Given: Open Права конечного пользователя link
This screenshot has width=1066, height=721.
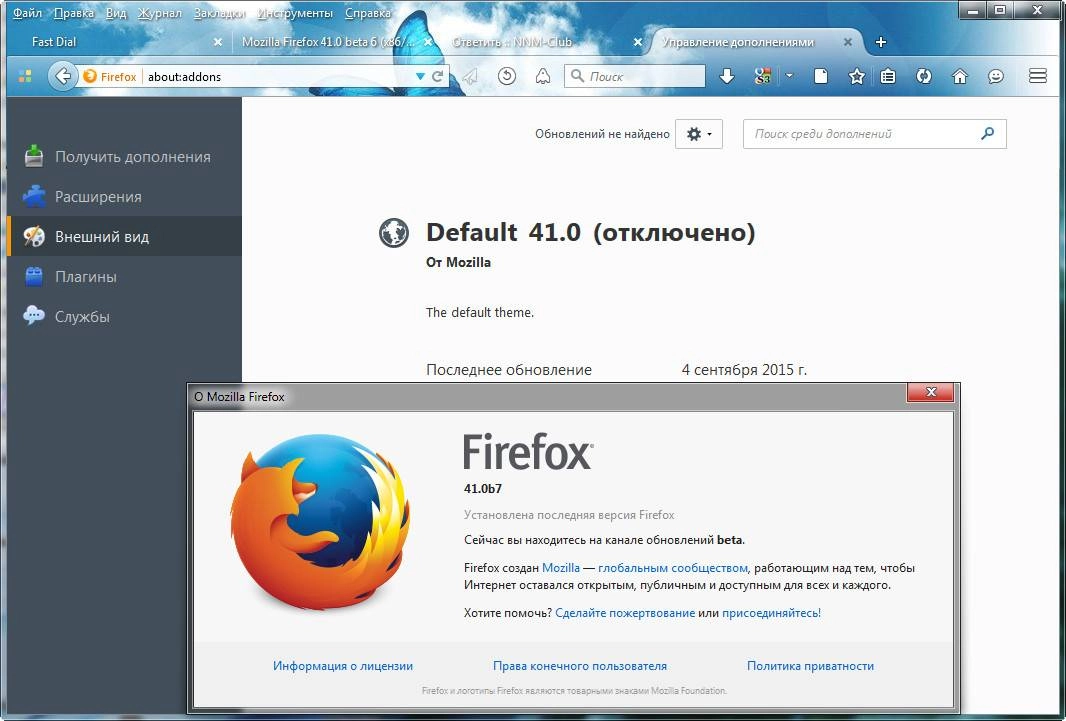Looking at the screenshot, I should click(580, 666).
